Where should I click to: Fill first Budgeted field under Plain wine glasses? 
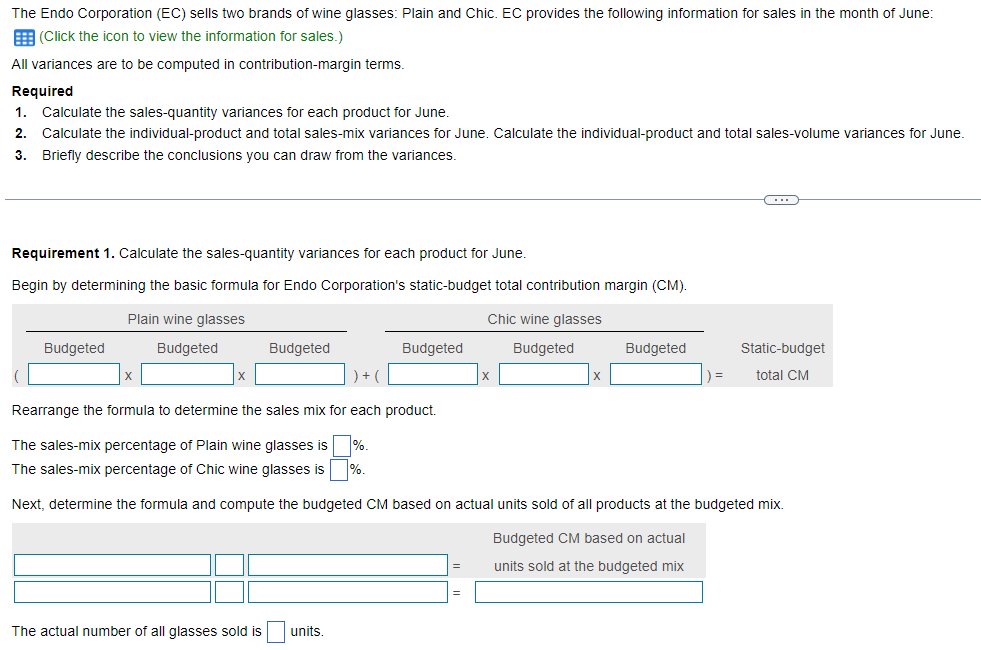tap(74, 374)
